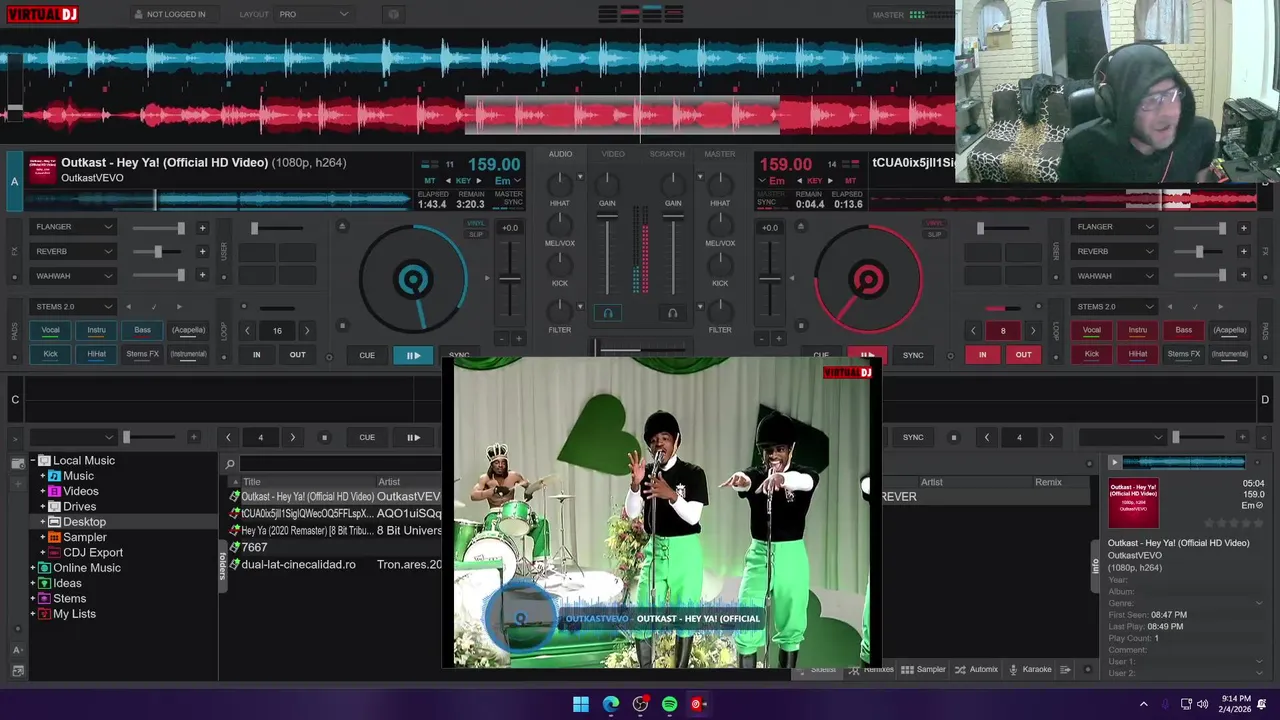The height and width of the screenshot is (720, 1280).
Task: Toggle right deck Vocal stem pad
Action: pos(1091,330)
